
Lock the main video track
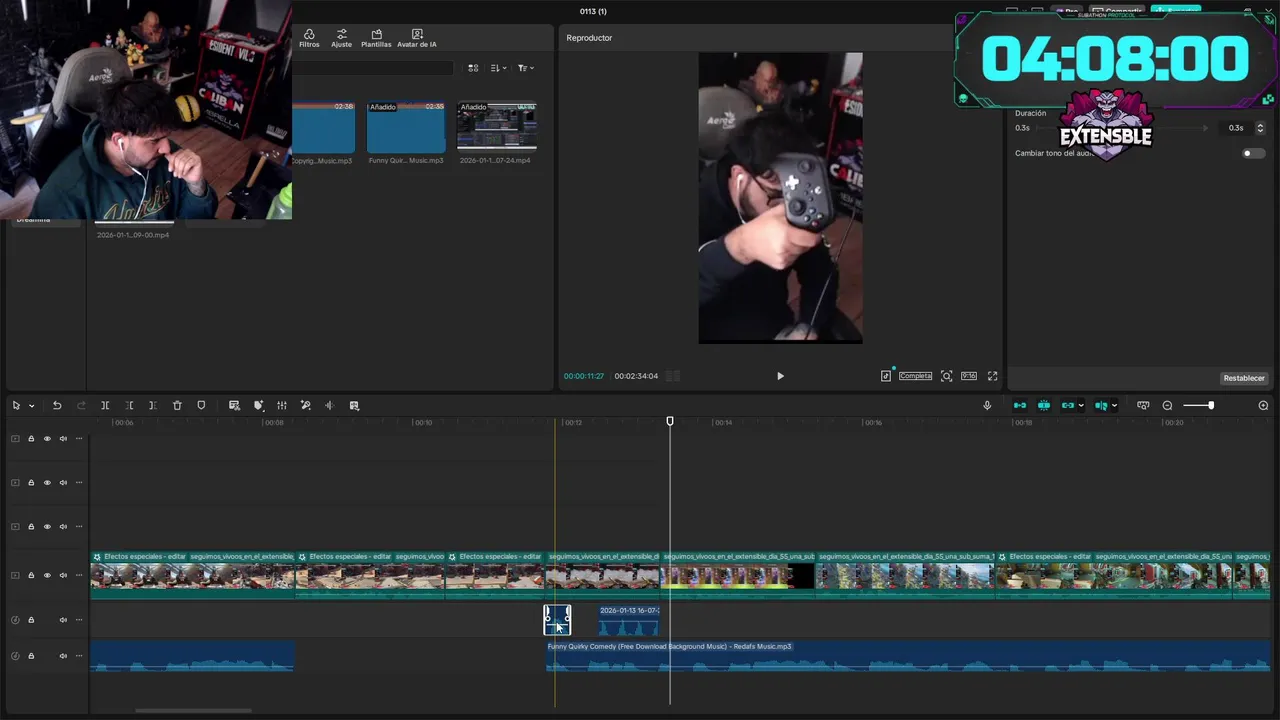tap(31, 575)
